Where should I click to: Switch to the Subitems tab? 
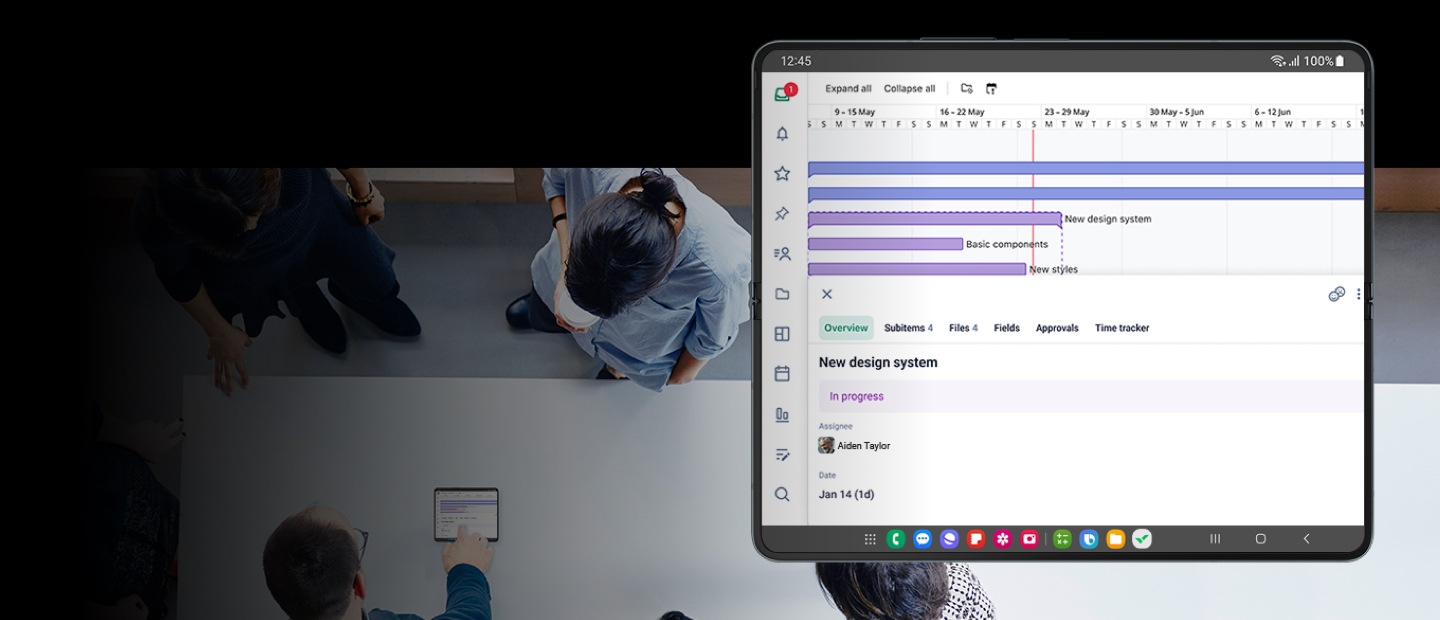(x=907, y=328)
